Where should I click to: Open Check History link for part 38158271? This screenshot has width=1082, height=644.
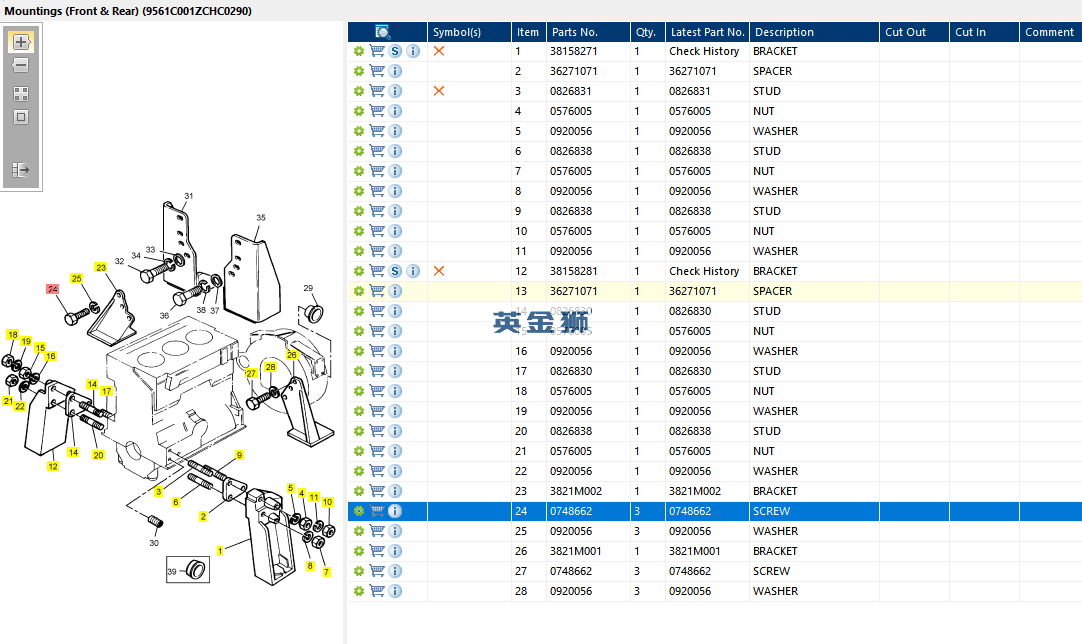pyautogui.click(x=704, y=51)
